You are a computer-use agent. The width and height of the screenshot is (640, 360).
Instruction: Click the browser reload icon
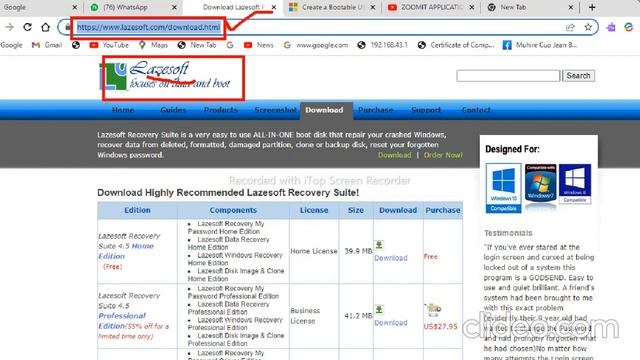click(x=27, y=27)
